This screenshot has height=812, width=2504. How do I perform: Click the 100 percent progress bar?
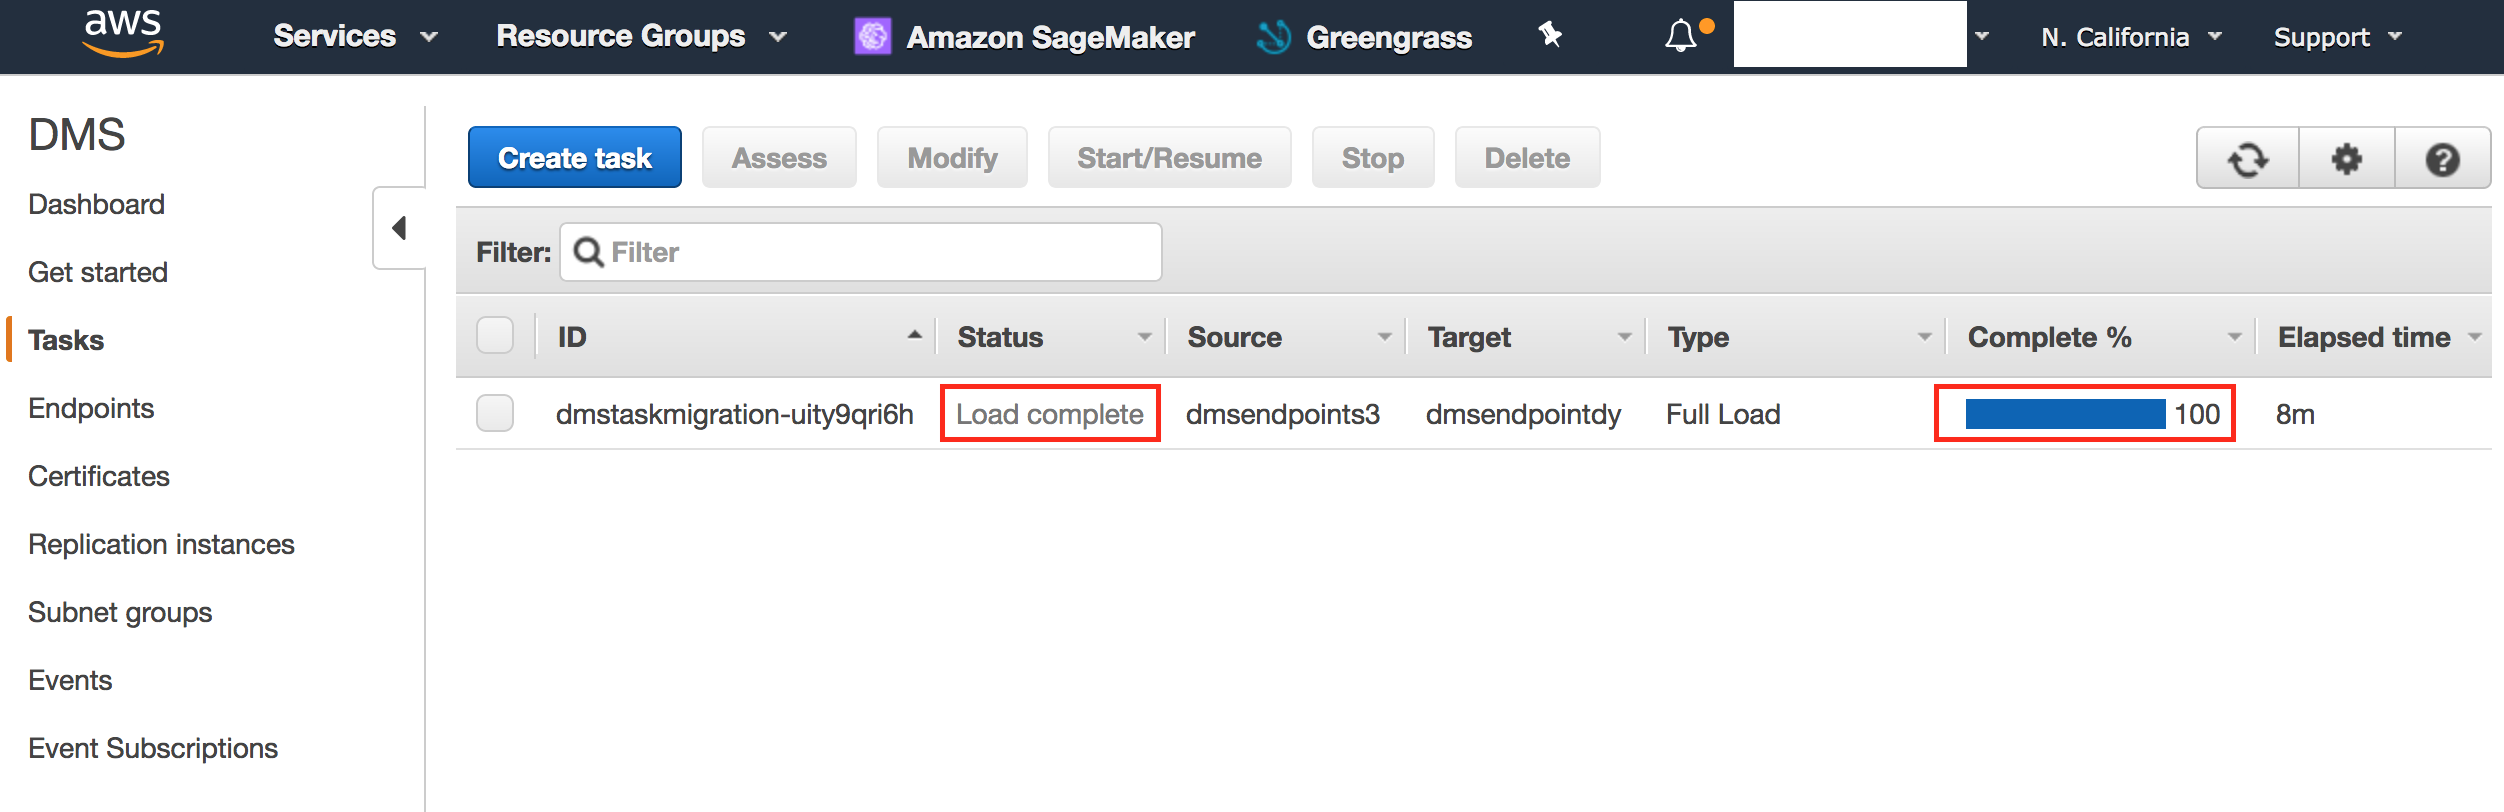click(x=2065, y=414)
